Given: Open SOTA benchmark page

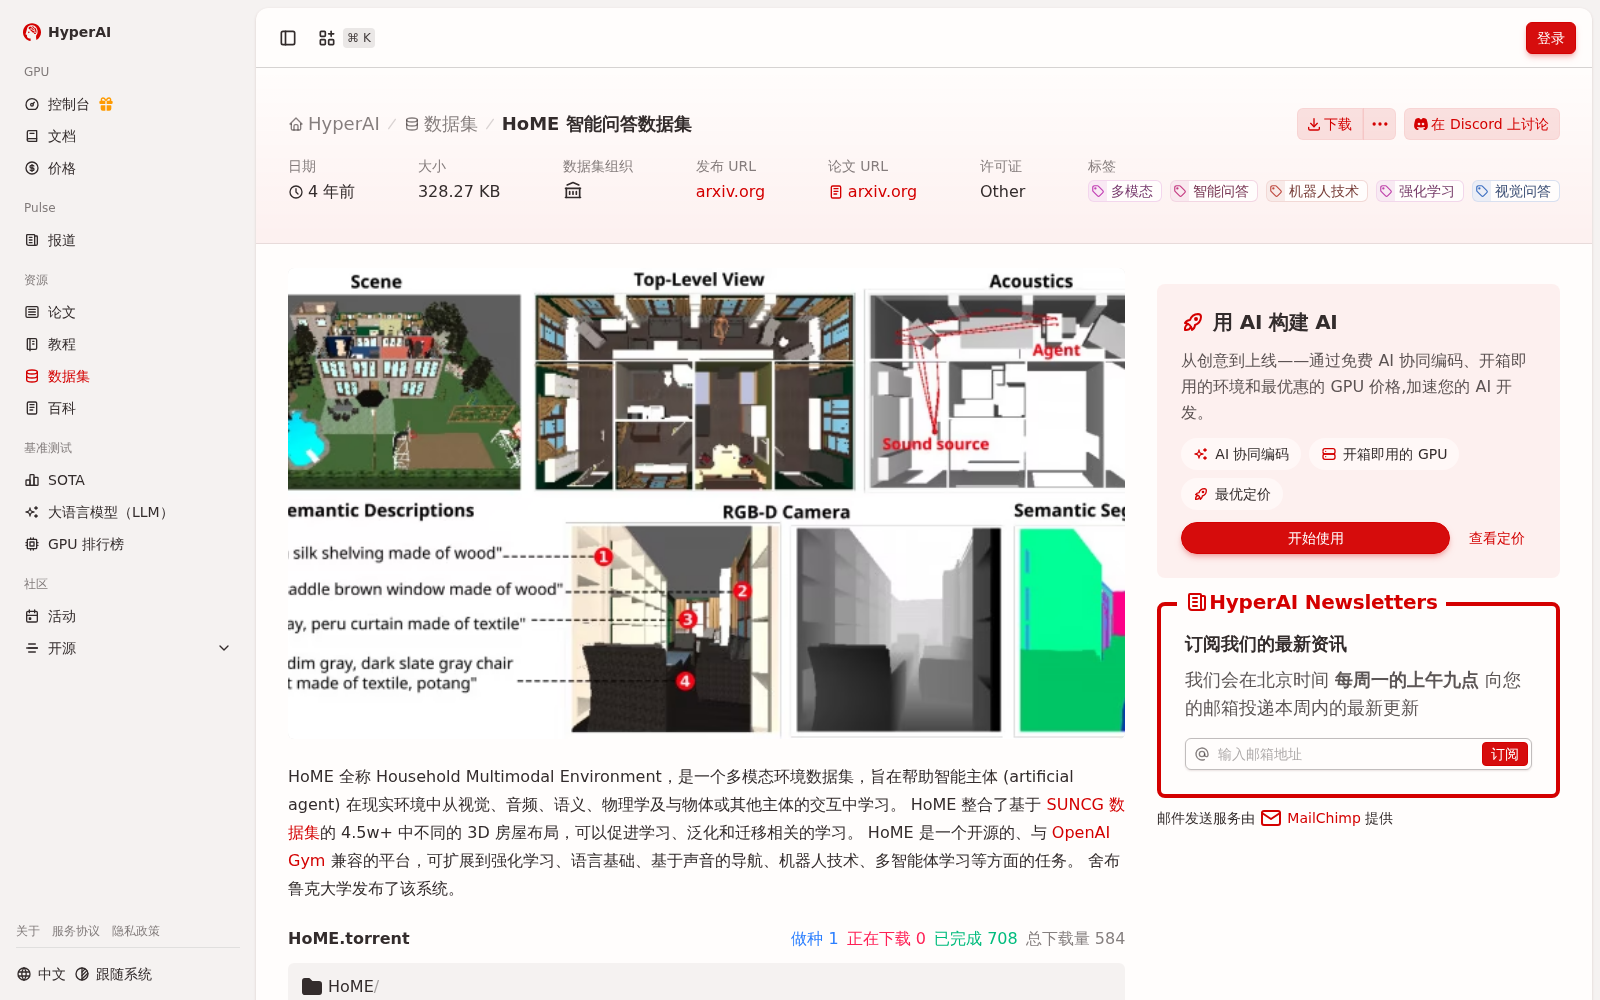Looking at the screenshot, I should pyautogui.click(x=128, y=480).
